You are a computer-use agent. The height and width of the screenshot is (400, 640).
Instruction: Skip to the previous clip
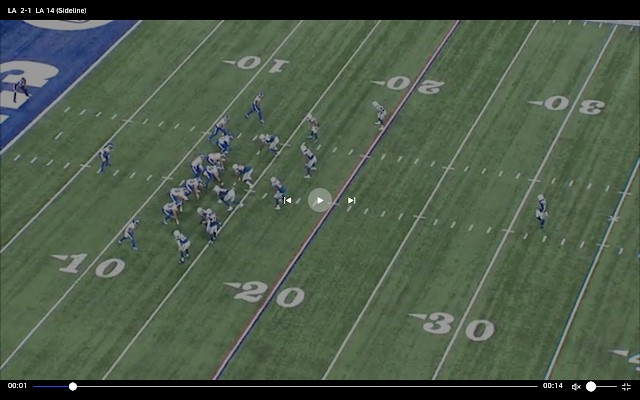(x=287, y=200)
